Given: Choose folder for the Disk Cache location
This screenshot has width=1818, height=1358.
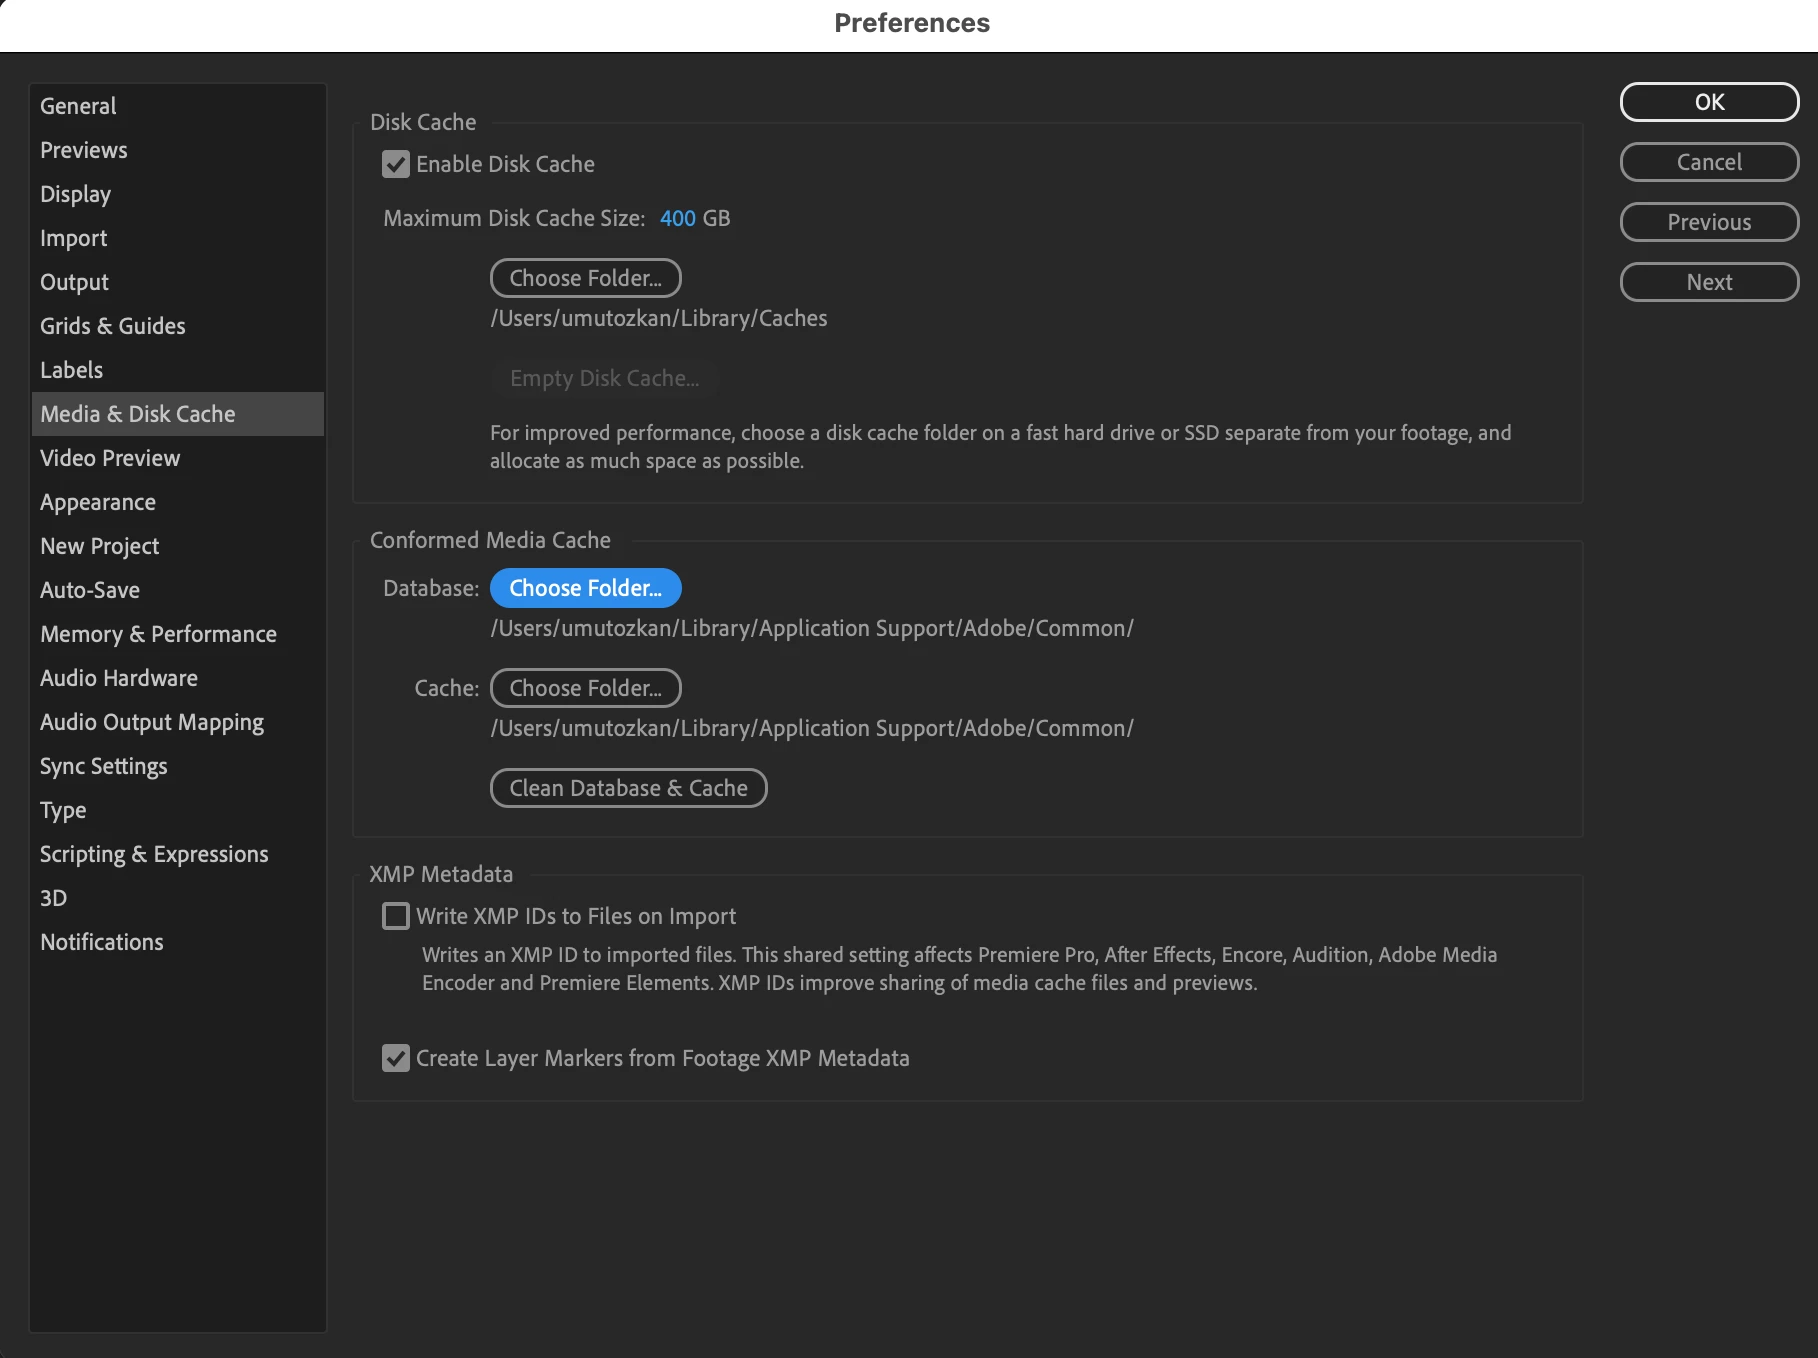Looking at the screenshot, I should click(586, 278).
